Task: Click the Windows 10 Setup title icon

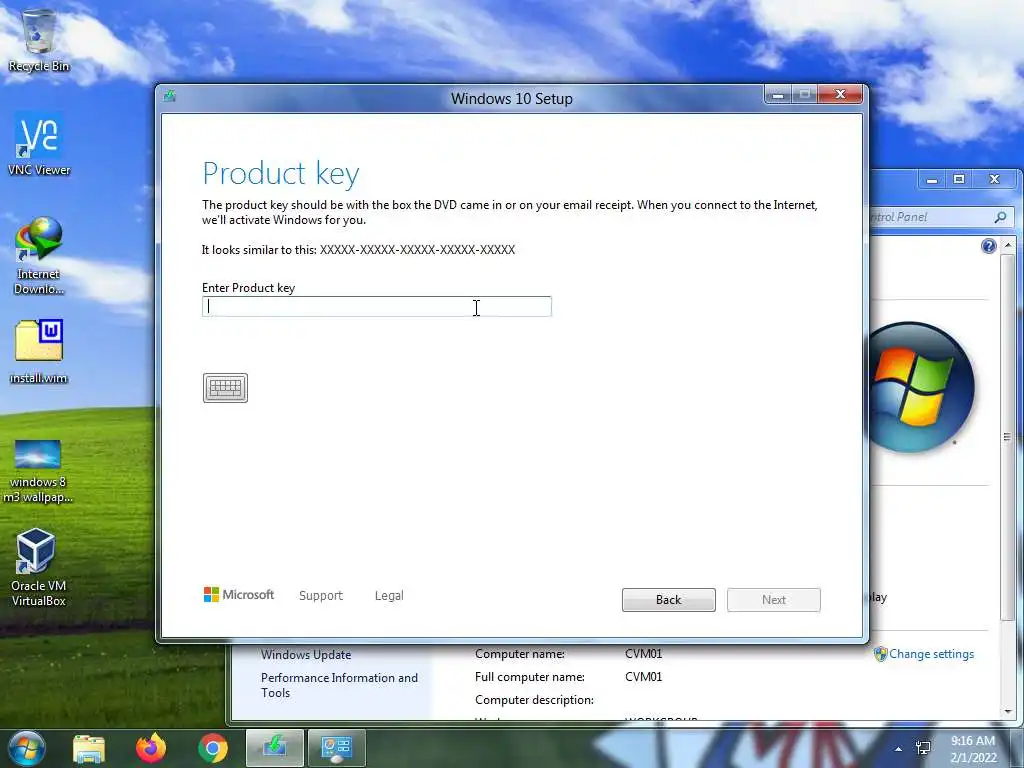Action: pyautogui.click(x=170, y=97)
